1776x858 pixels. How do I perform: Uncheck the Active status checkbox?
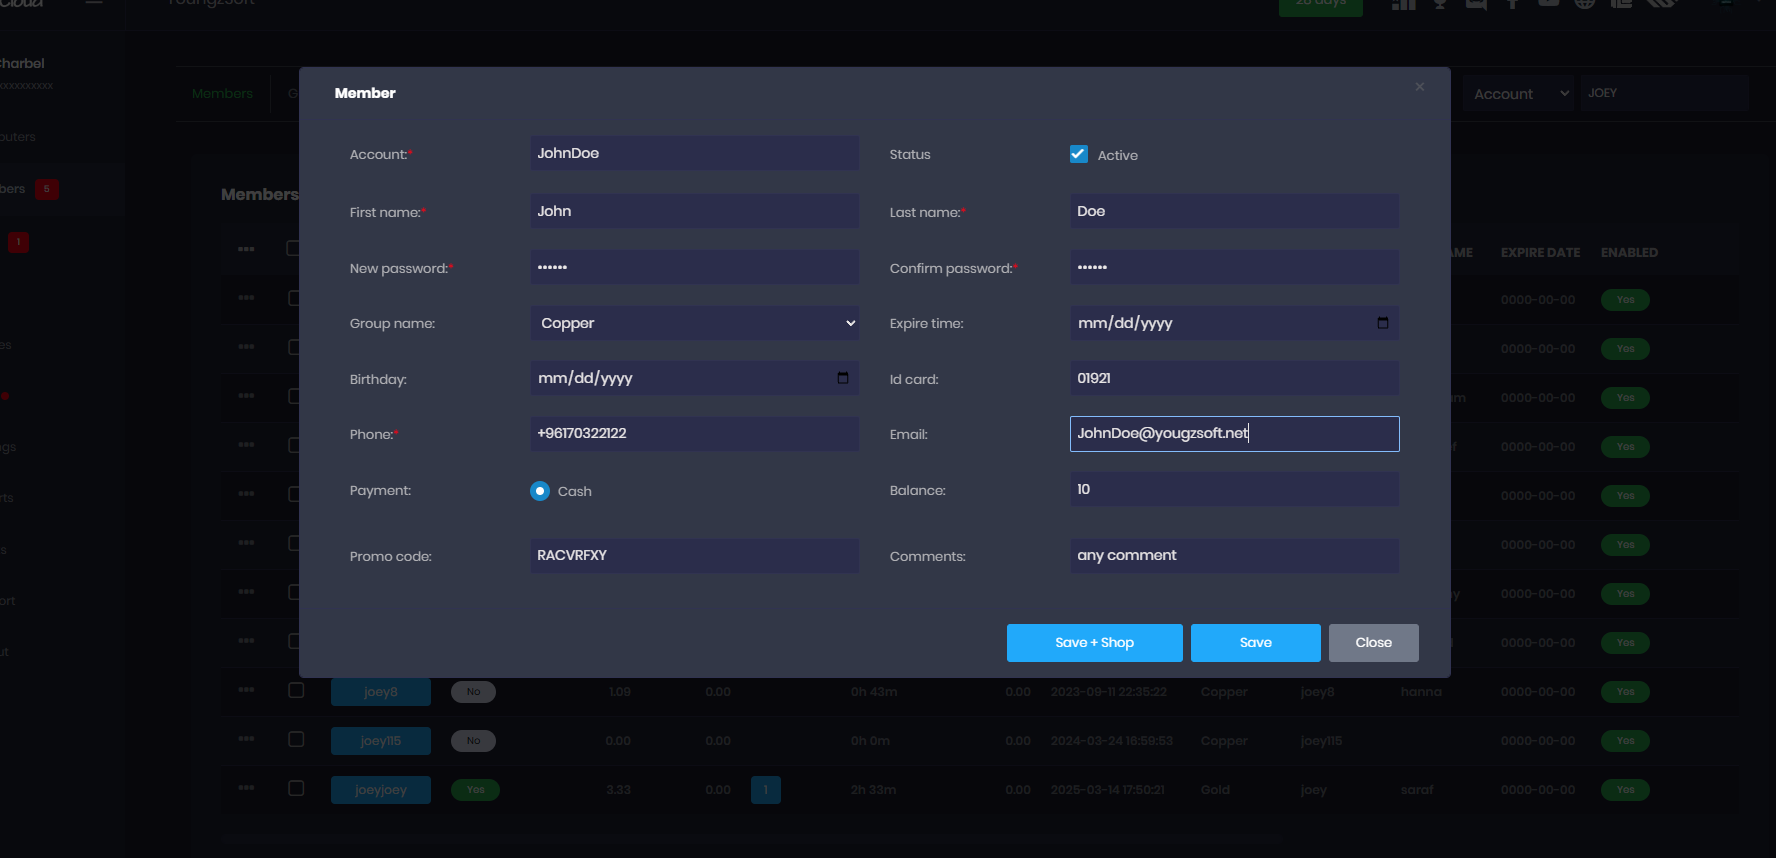(1079, 154)
